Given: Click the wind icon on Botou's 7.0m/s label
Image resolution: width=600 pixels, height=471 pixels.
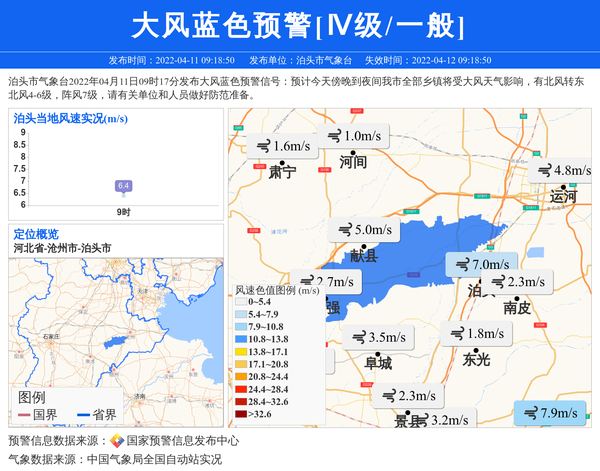Looking at the screenshot, I should (x=463, y=265).
